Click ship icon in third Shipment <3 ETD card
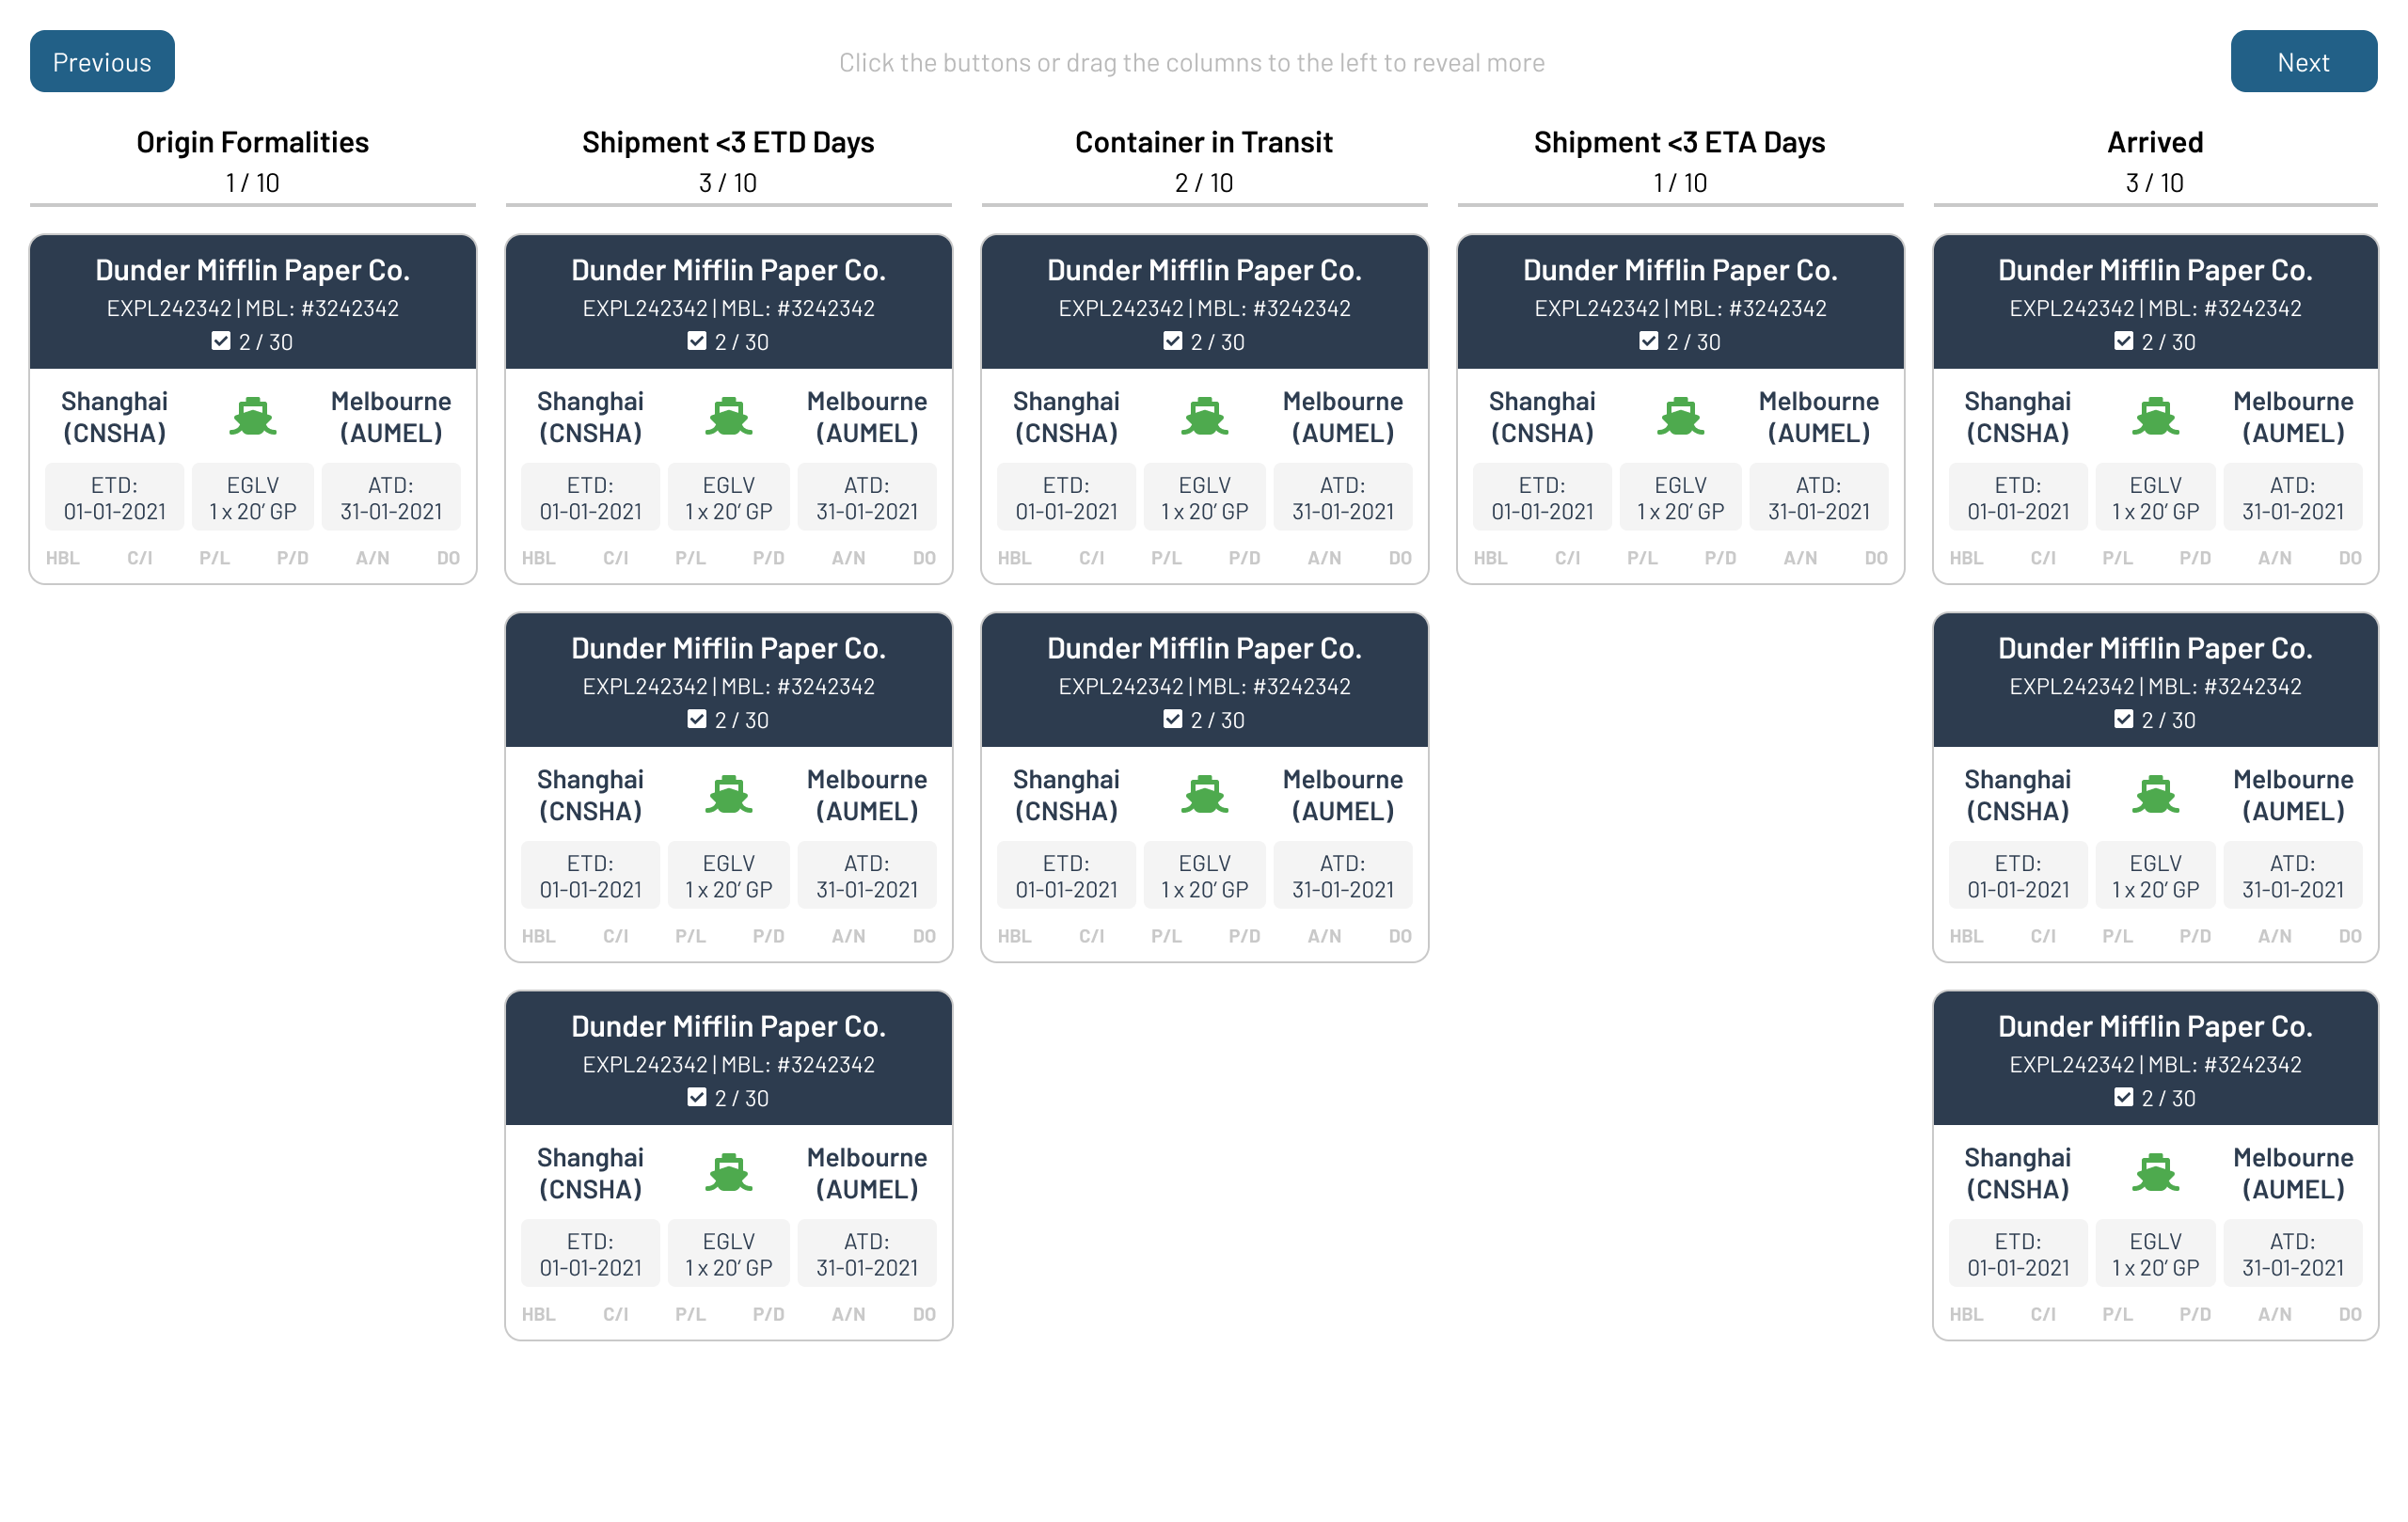The width and height of the screenshot is (2408, 1522). (x=729, y=1173)
